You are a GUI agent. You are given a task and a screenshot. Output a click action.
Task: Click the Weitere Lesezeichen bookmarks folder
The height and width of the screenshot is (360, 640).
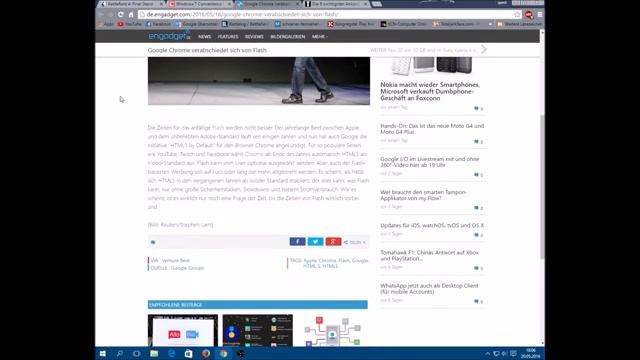coord(520,24)
